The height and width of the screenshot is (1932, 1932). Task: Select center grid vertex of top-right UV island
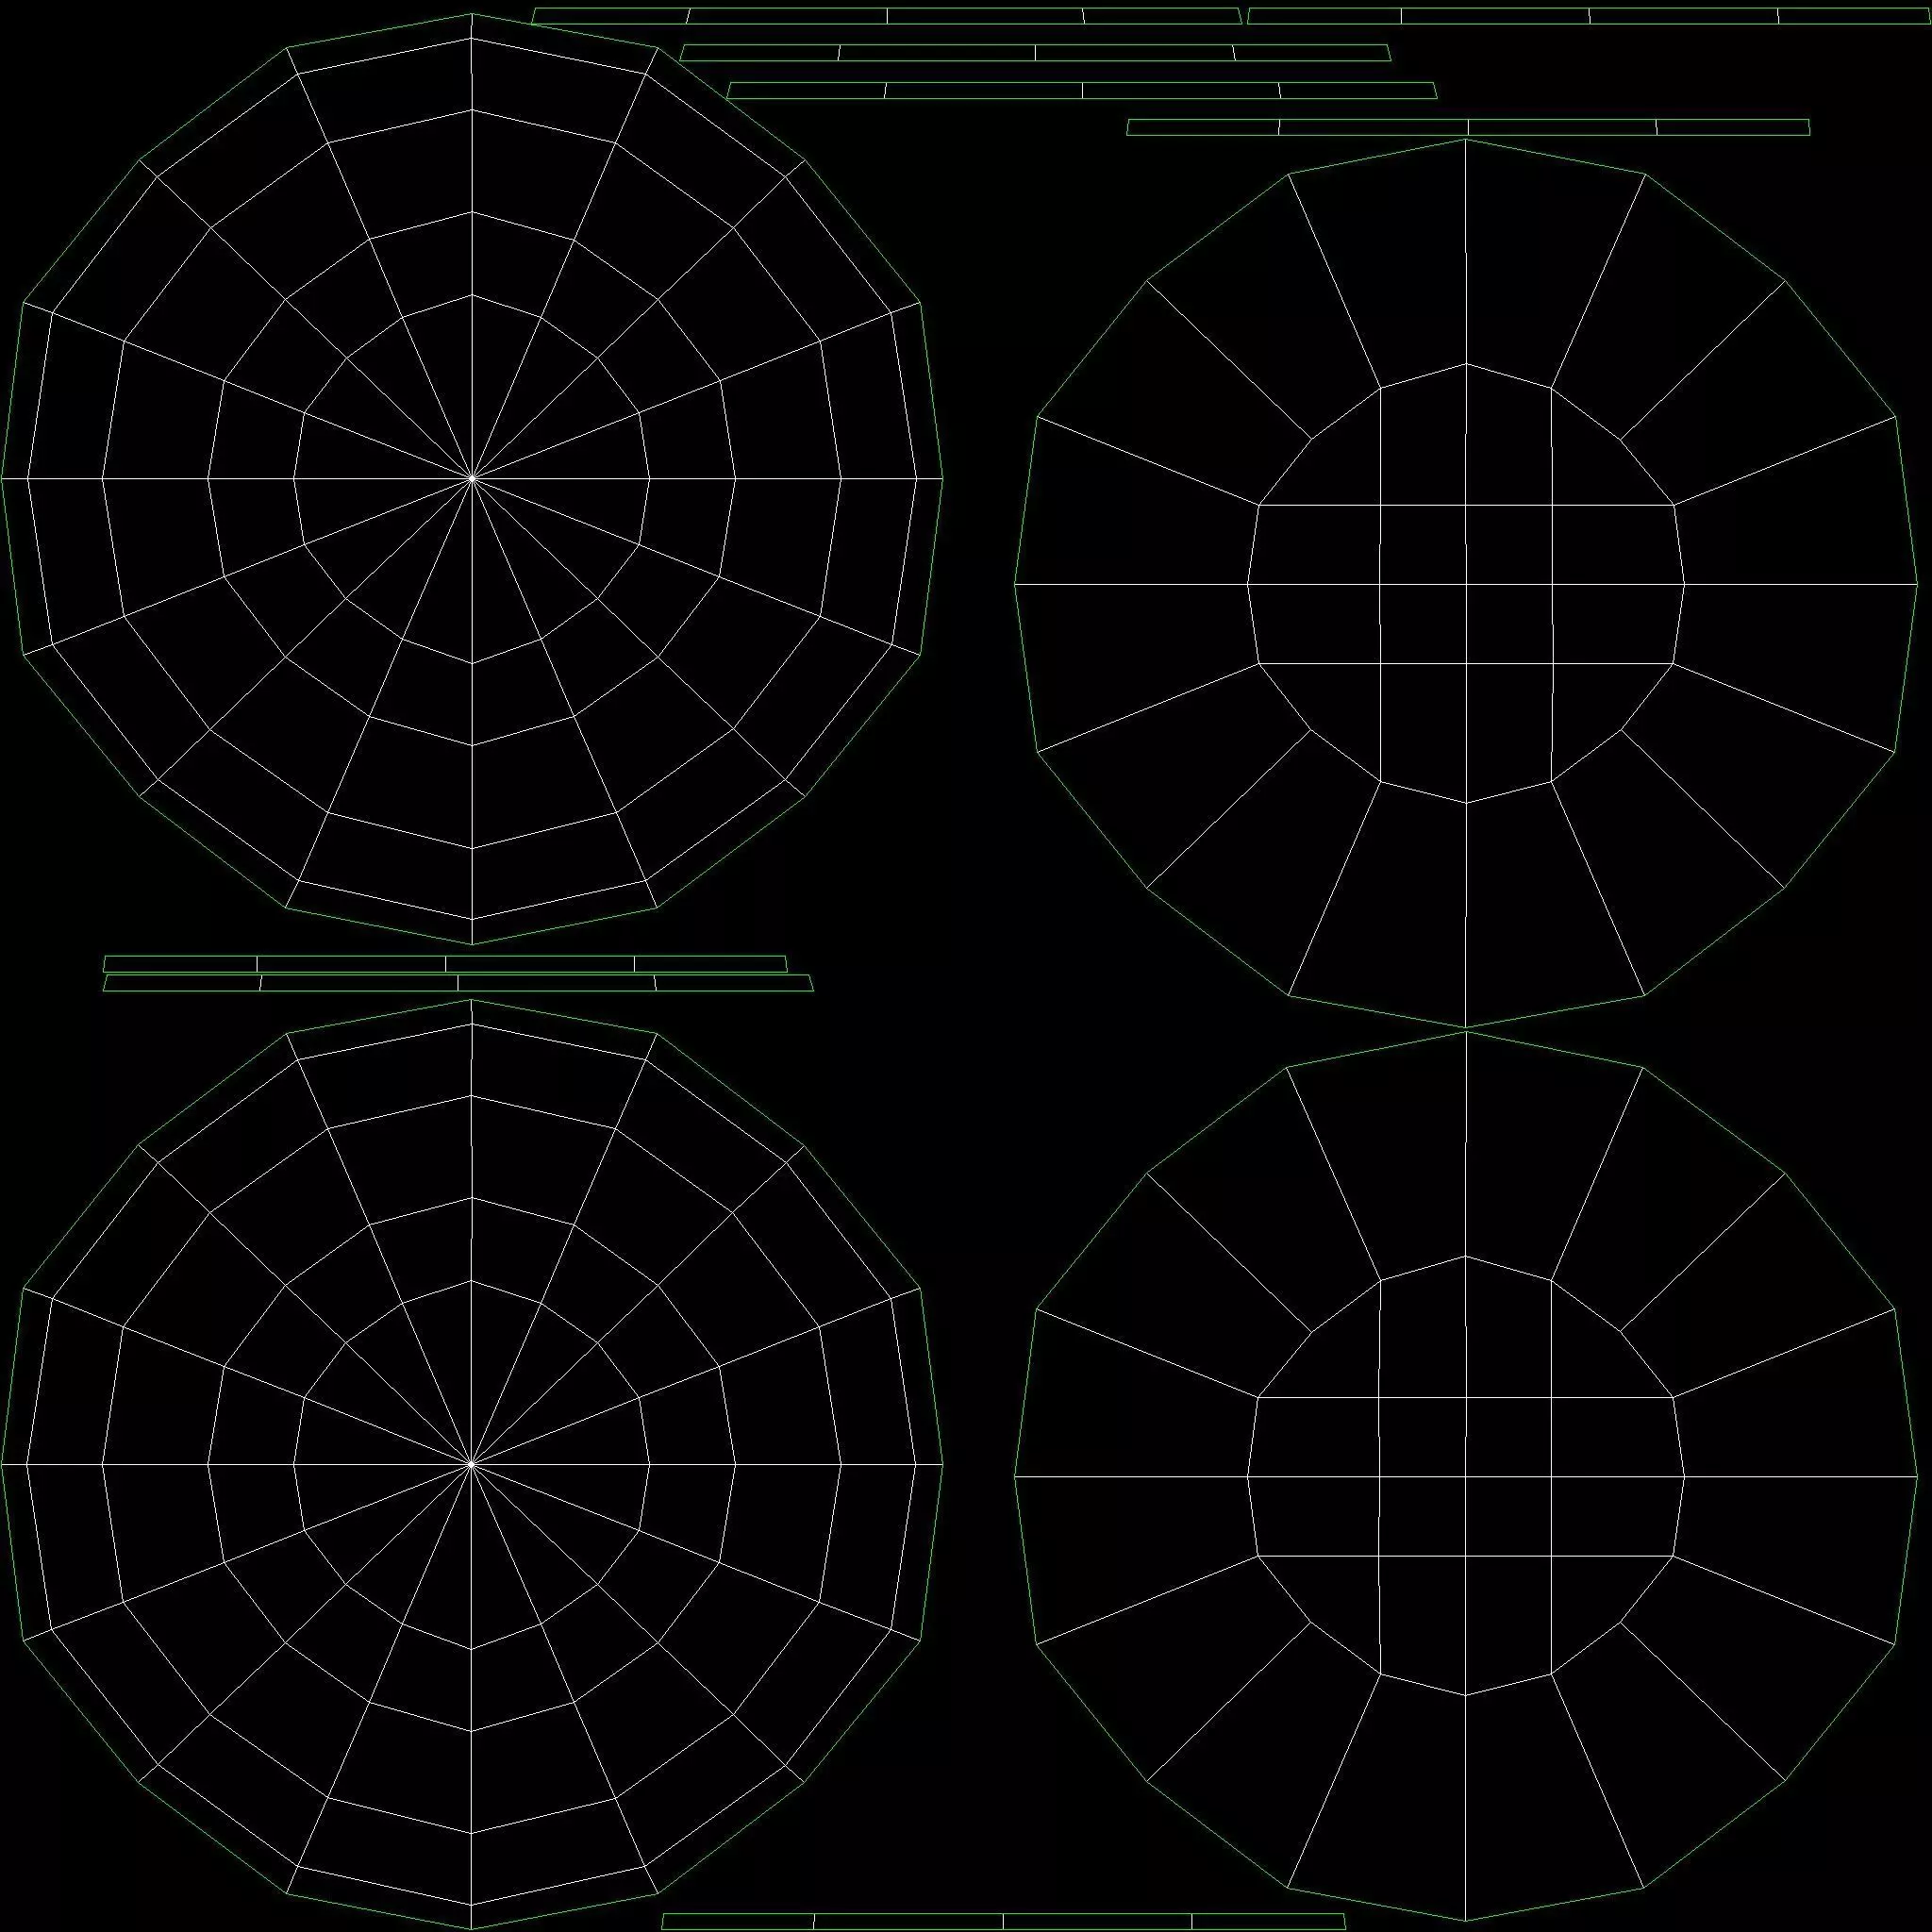[1466, 584]
